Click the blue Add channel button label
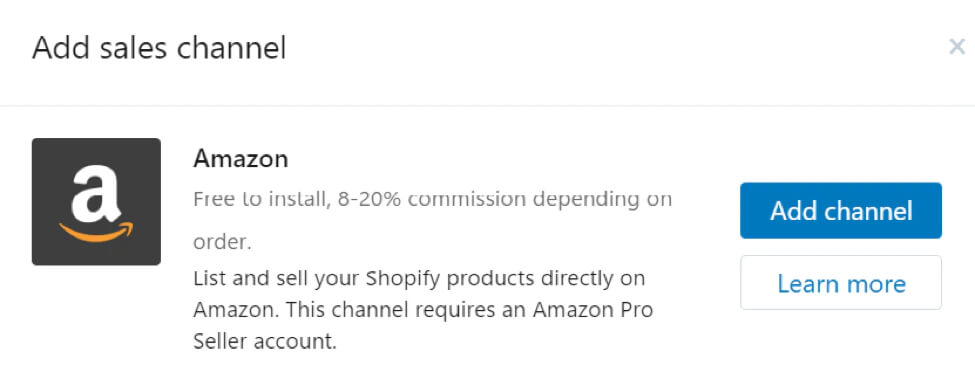 tap(841, 211)
